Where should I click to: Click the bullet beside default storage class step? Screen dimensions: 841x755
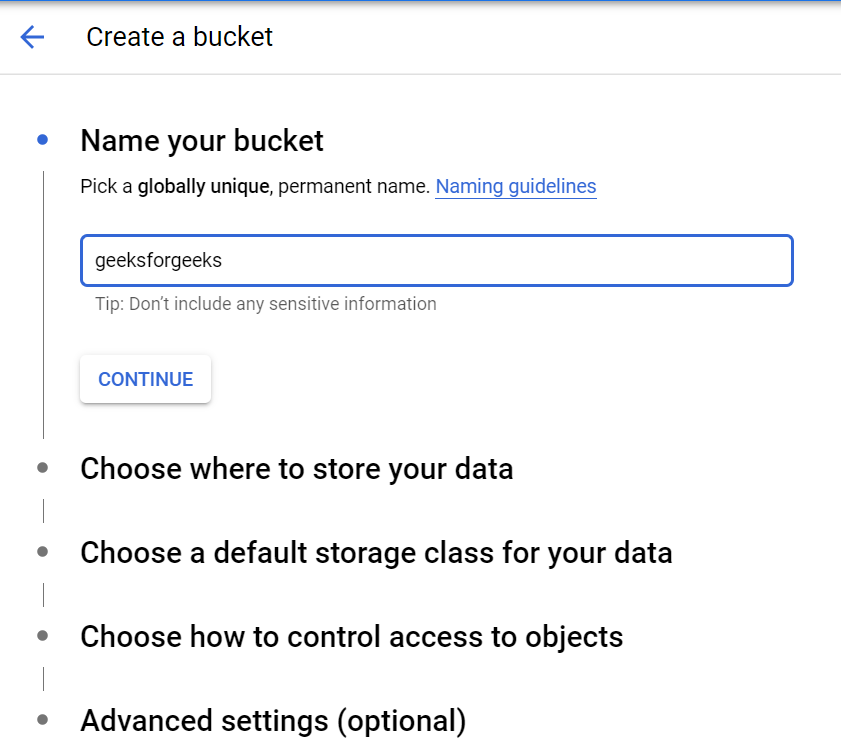point(42,552)
